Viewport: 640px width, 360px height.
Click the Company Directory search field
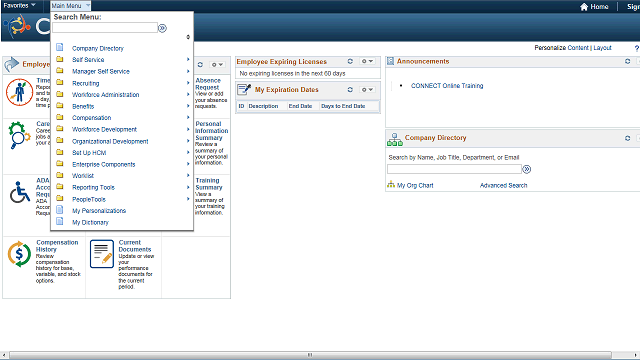pyautogui.click(x=454, y=169)
